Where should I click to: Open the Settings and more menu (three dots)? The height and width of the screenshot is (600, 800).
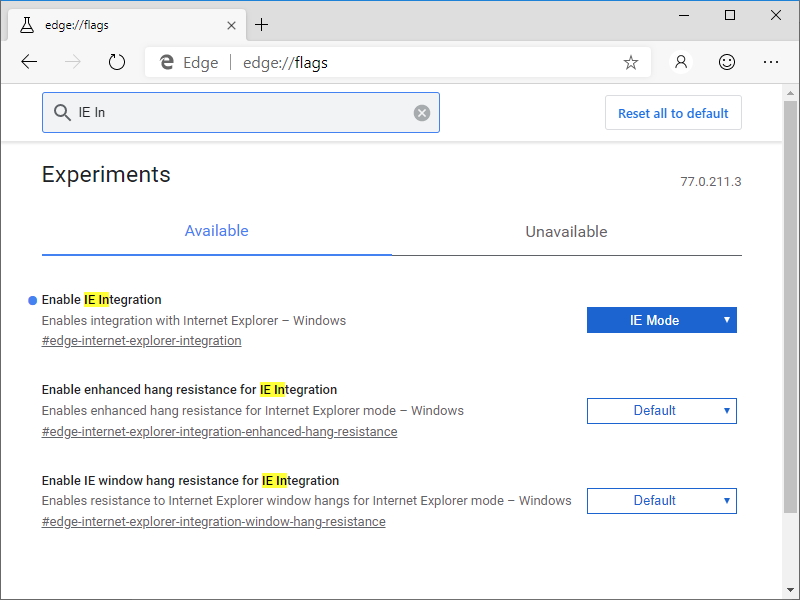(x=771, y=61)
